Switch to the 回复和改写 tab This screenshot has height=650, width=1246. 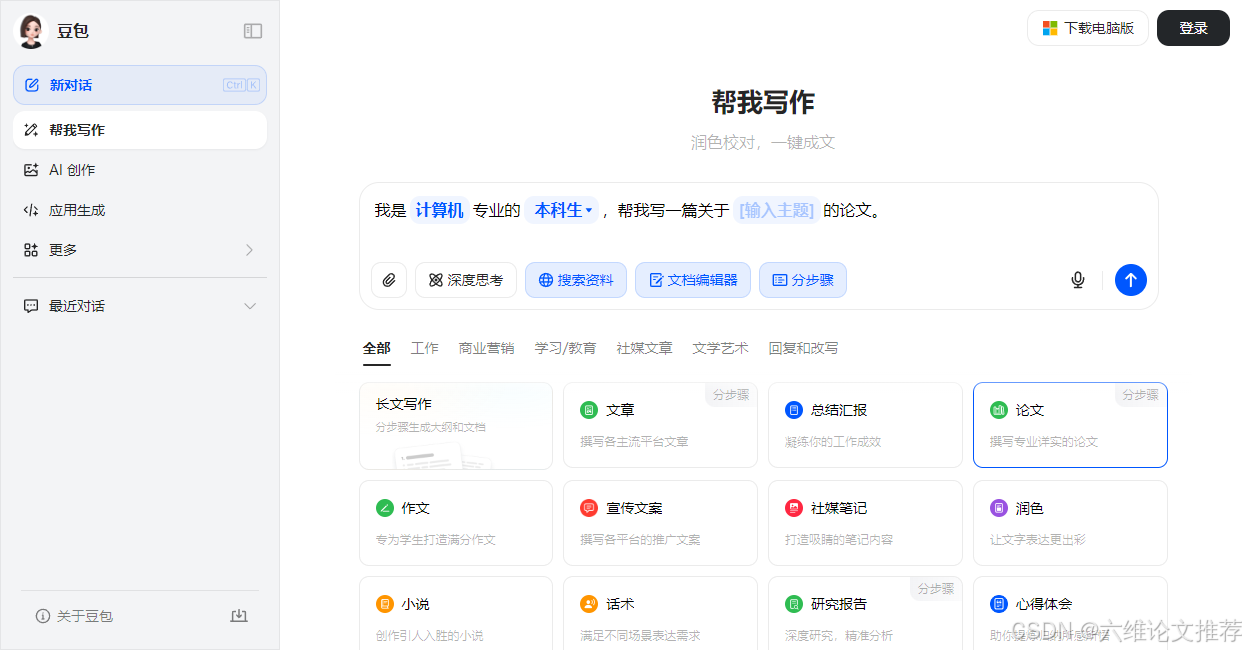(804, 348)
